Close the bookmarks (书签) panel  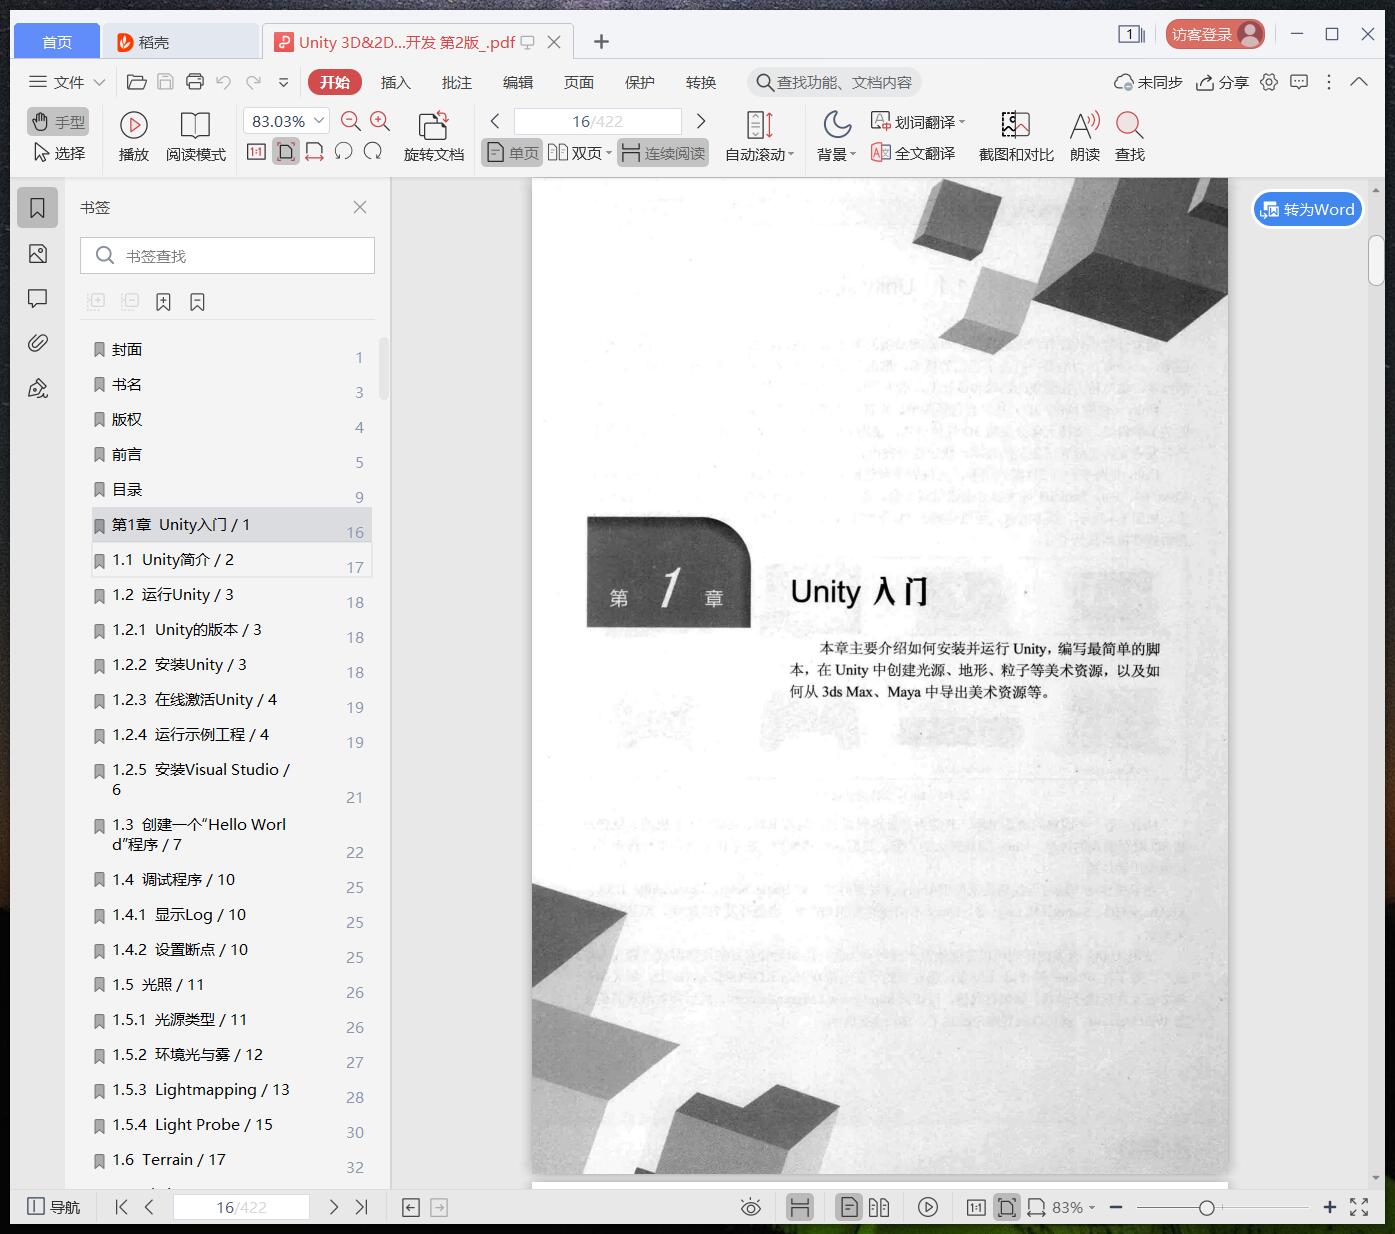click(x=360, y=207)
